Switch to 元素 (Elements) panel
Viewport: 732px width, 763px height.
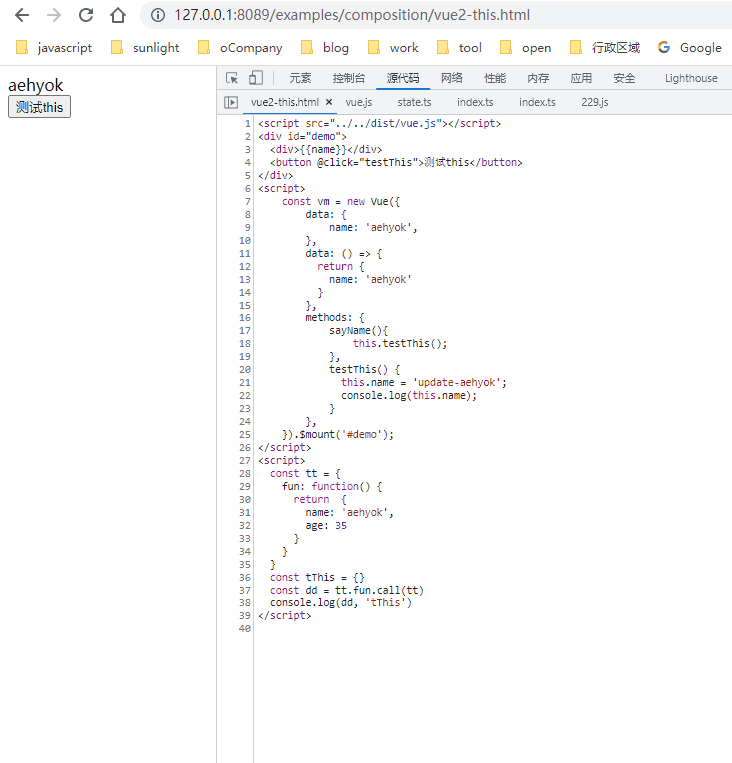point(300,78)
